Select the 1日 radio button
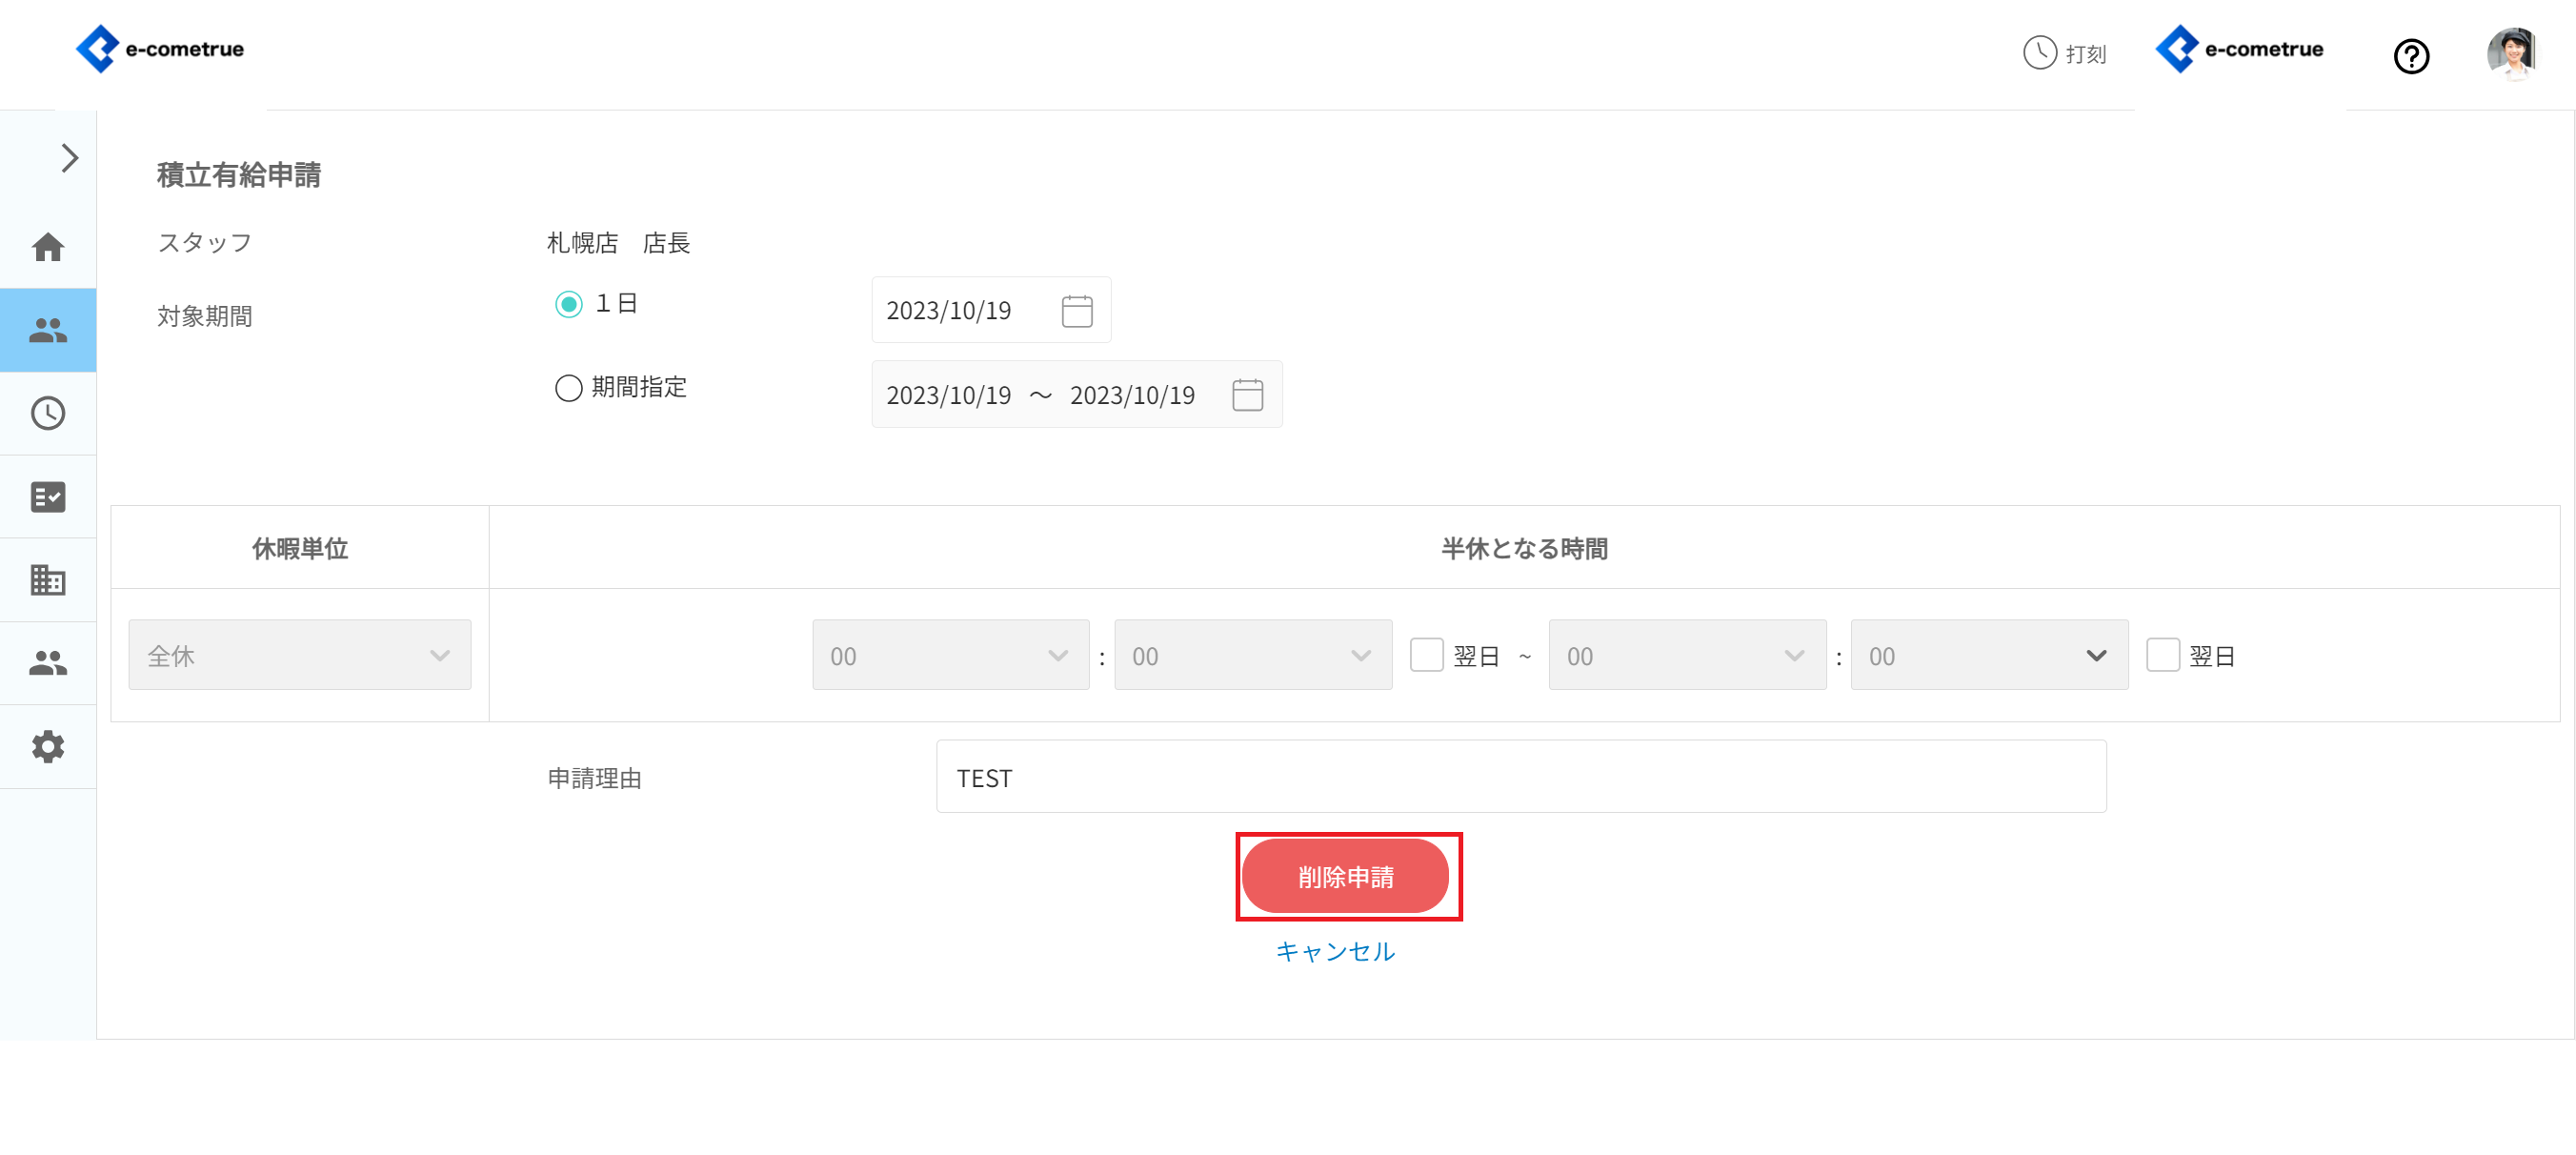Viewport: 2576px width, 1155px height. pos(569,304)
